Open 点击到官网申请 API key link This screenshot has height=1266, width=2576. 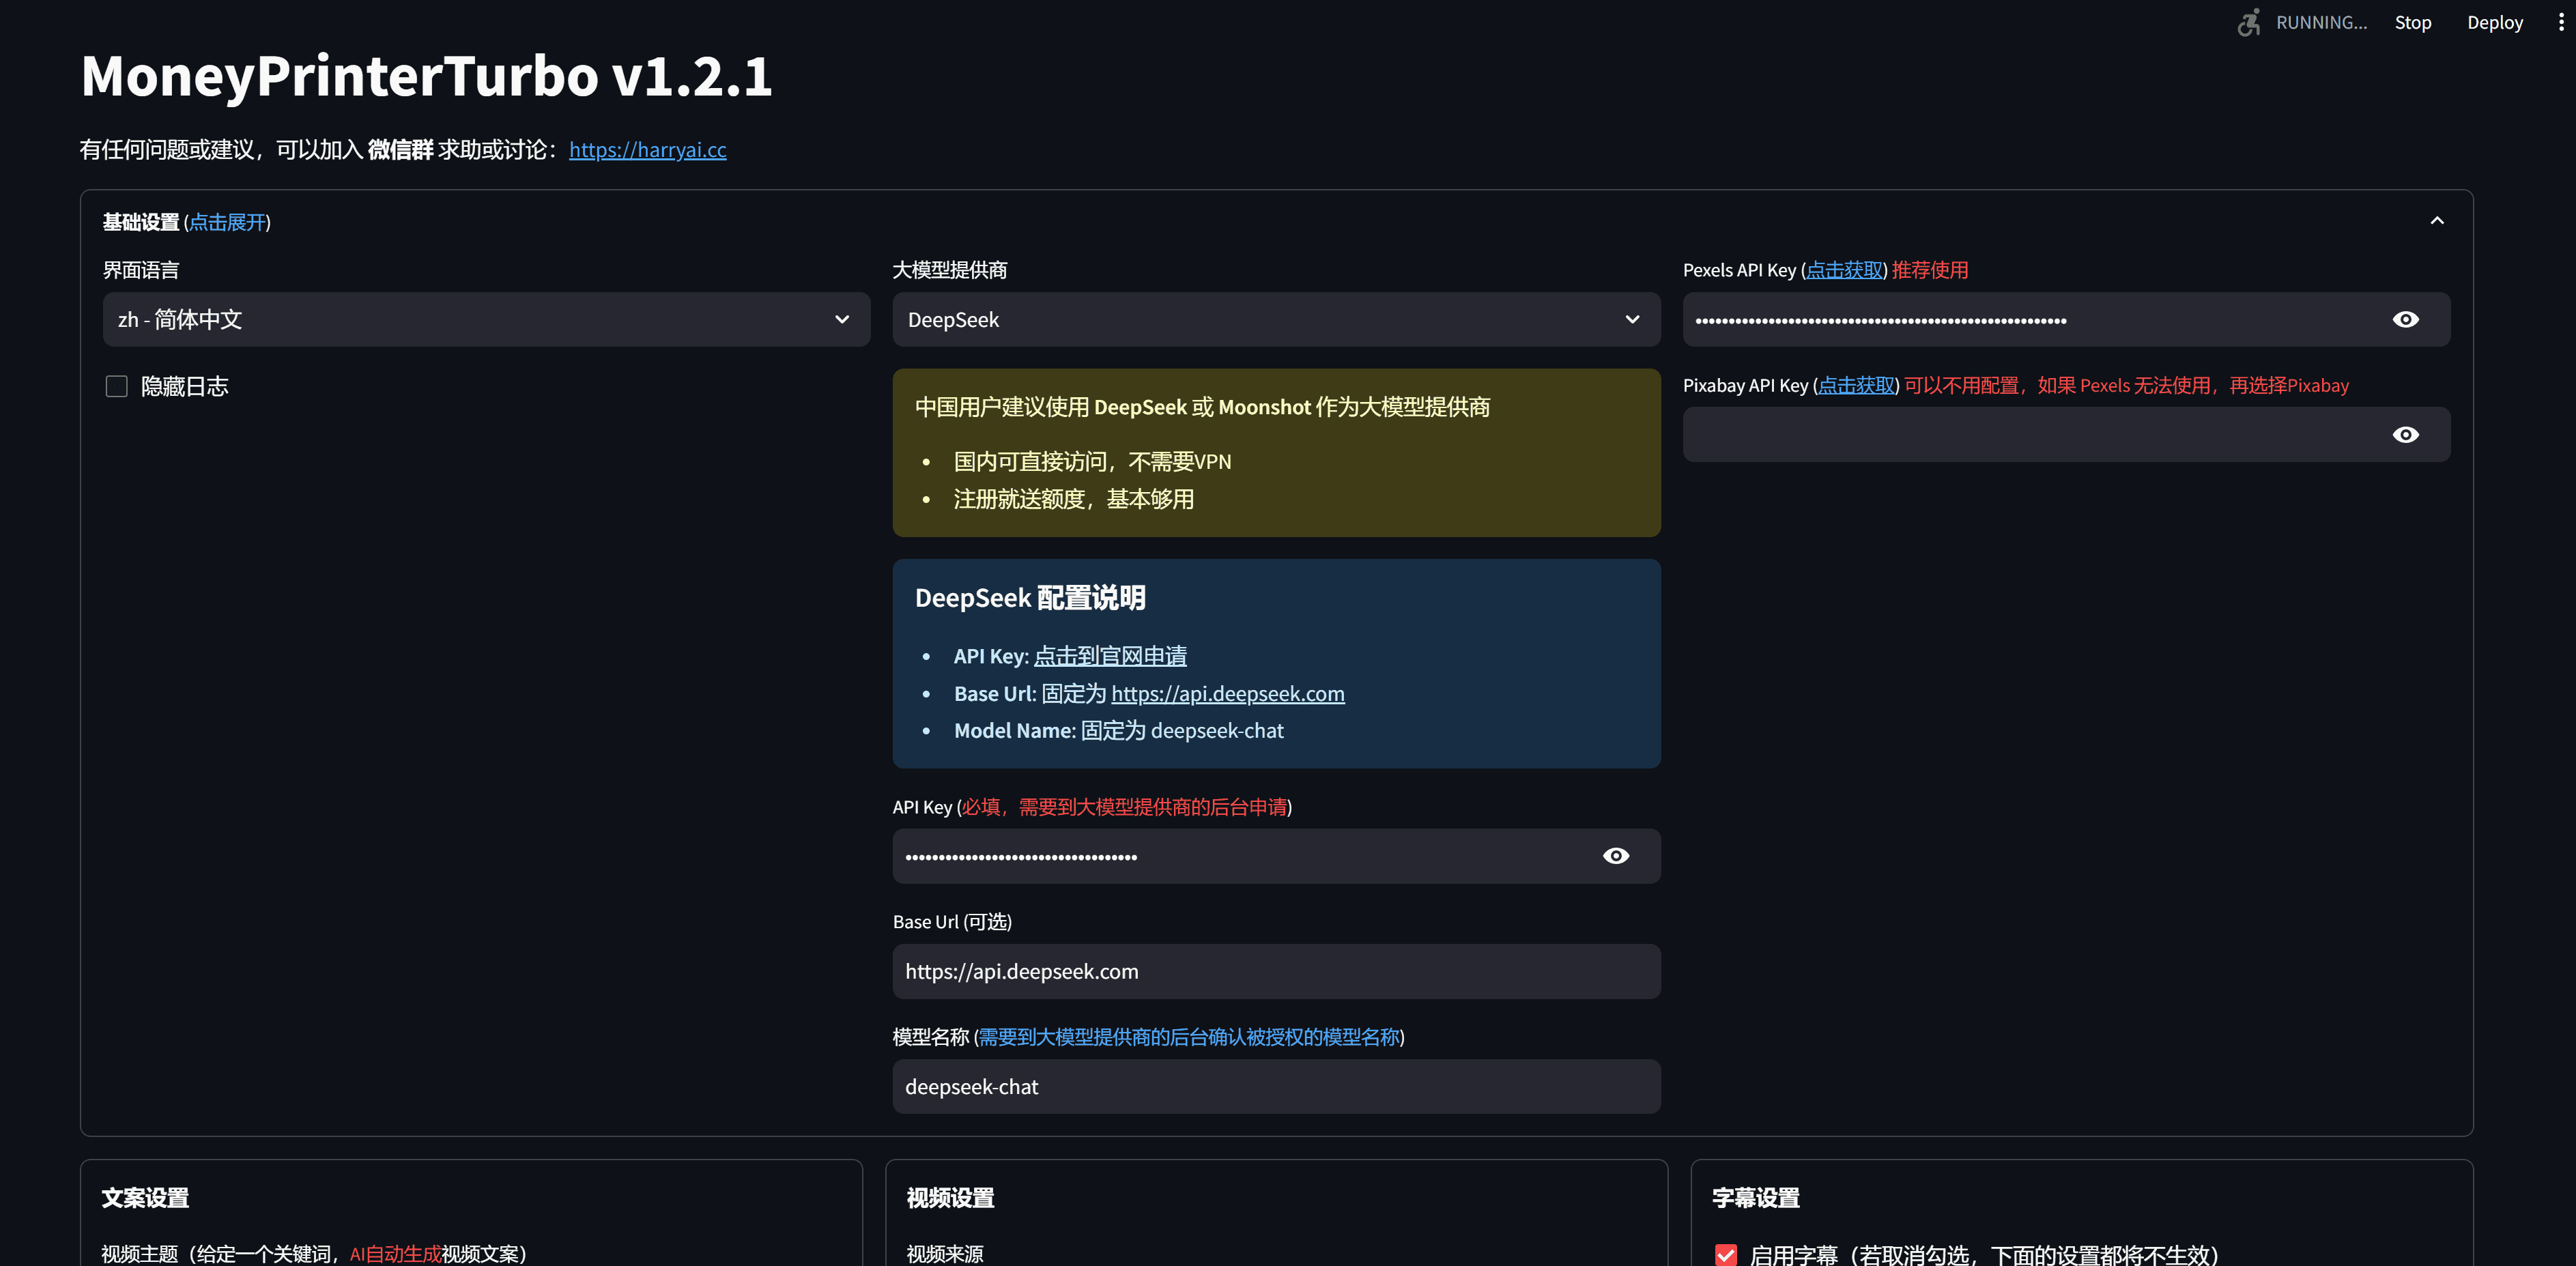1110,656
